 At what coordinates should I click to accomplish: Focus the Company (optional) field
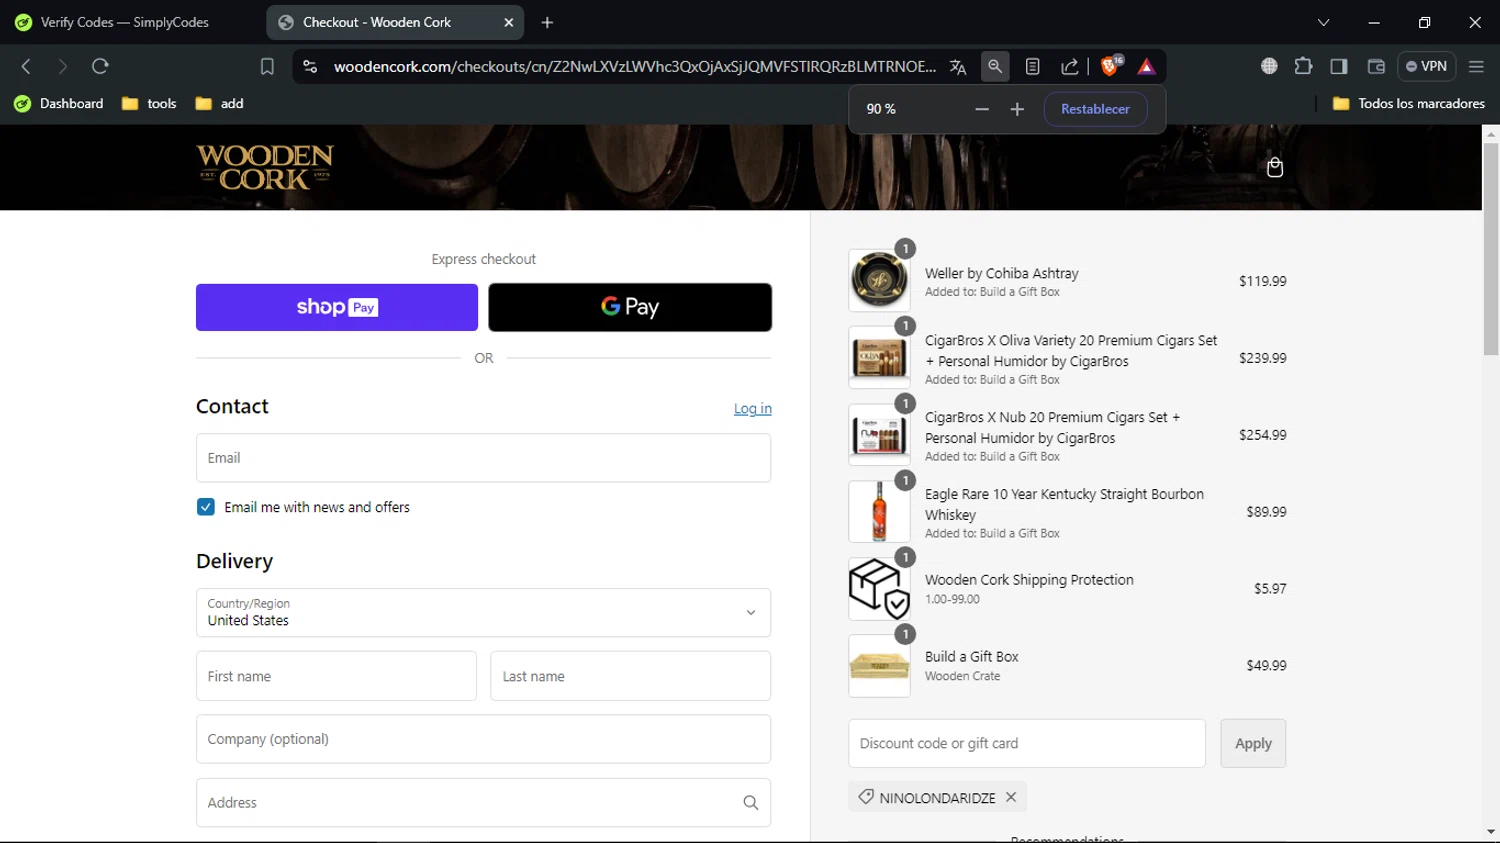(483, 739)
